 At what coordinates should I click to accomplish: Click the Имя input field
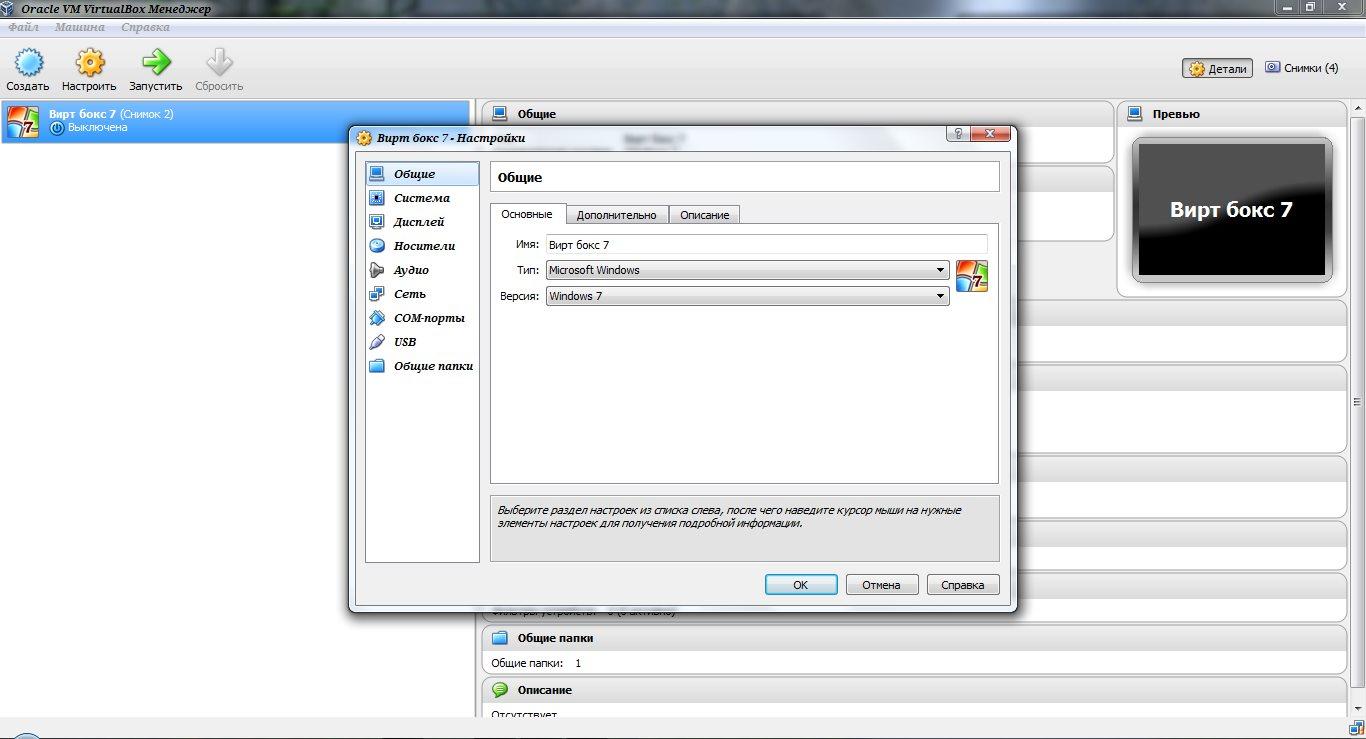(x=767, y=244)
